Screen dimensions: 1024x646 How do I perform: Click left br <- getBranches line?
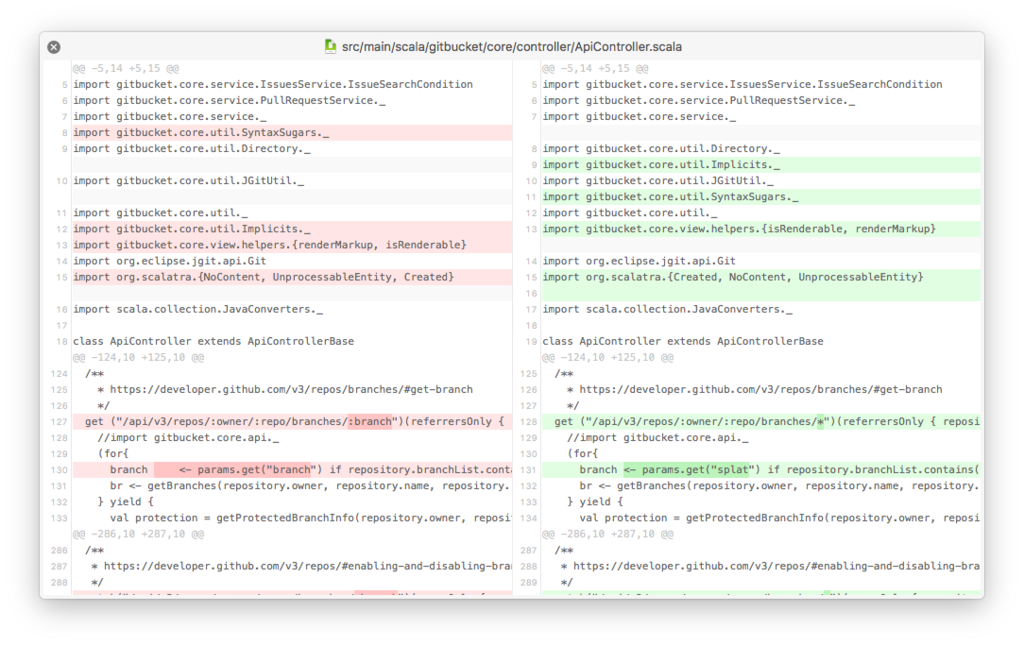click(x=310, y=486)
